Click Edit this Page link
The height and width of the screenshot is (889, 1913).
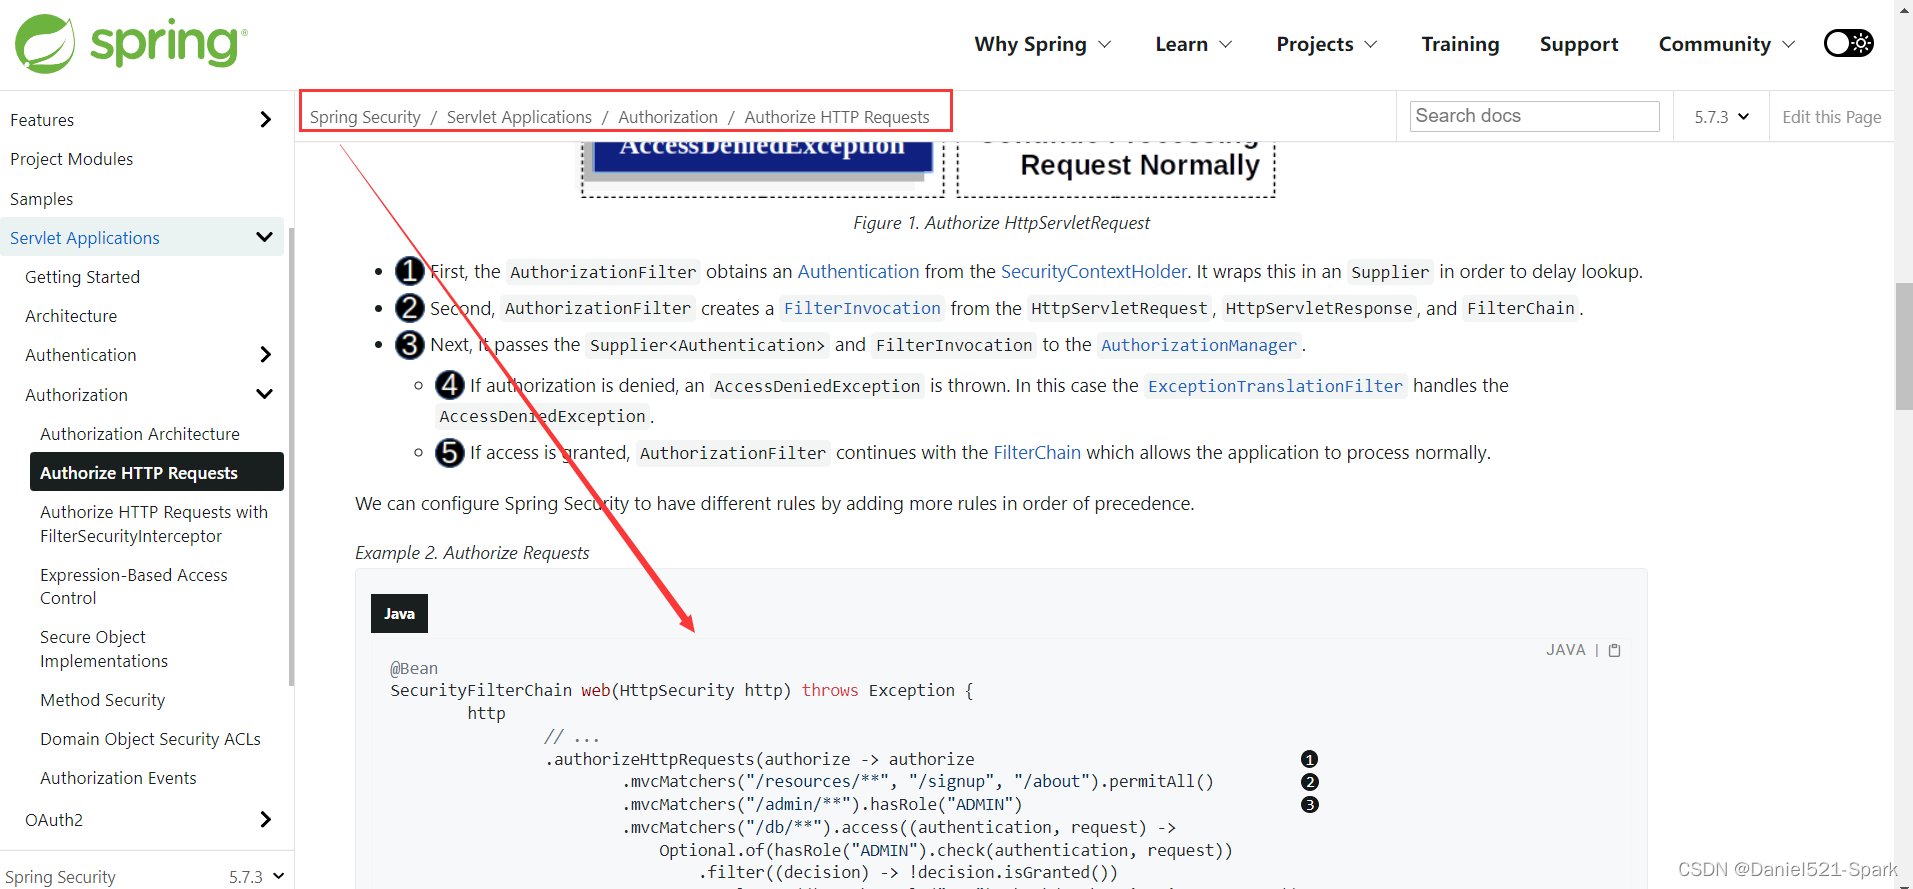(1831, 117)
